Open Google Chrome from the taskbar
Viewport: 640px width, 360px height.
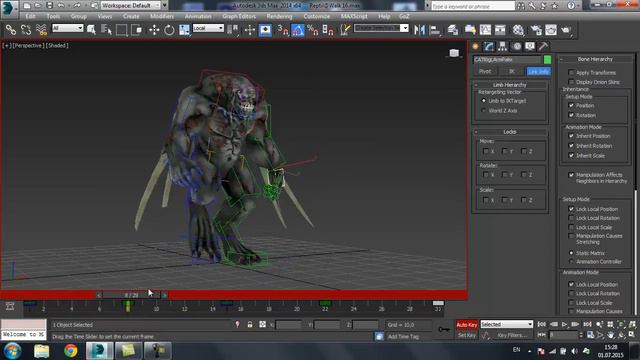[x=70, y=351]
